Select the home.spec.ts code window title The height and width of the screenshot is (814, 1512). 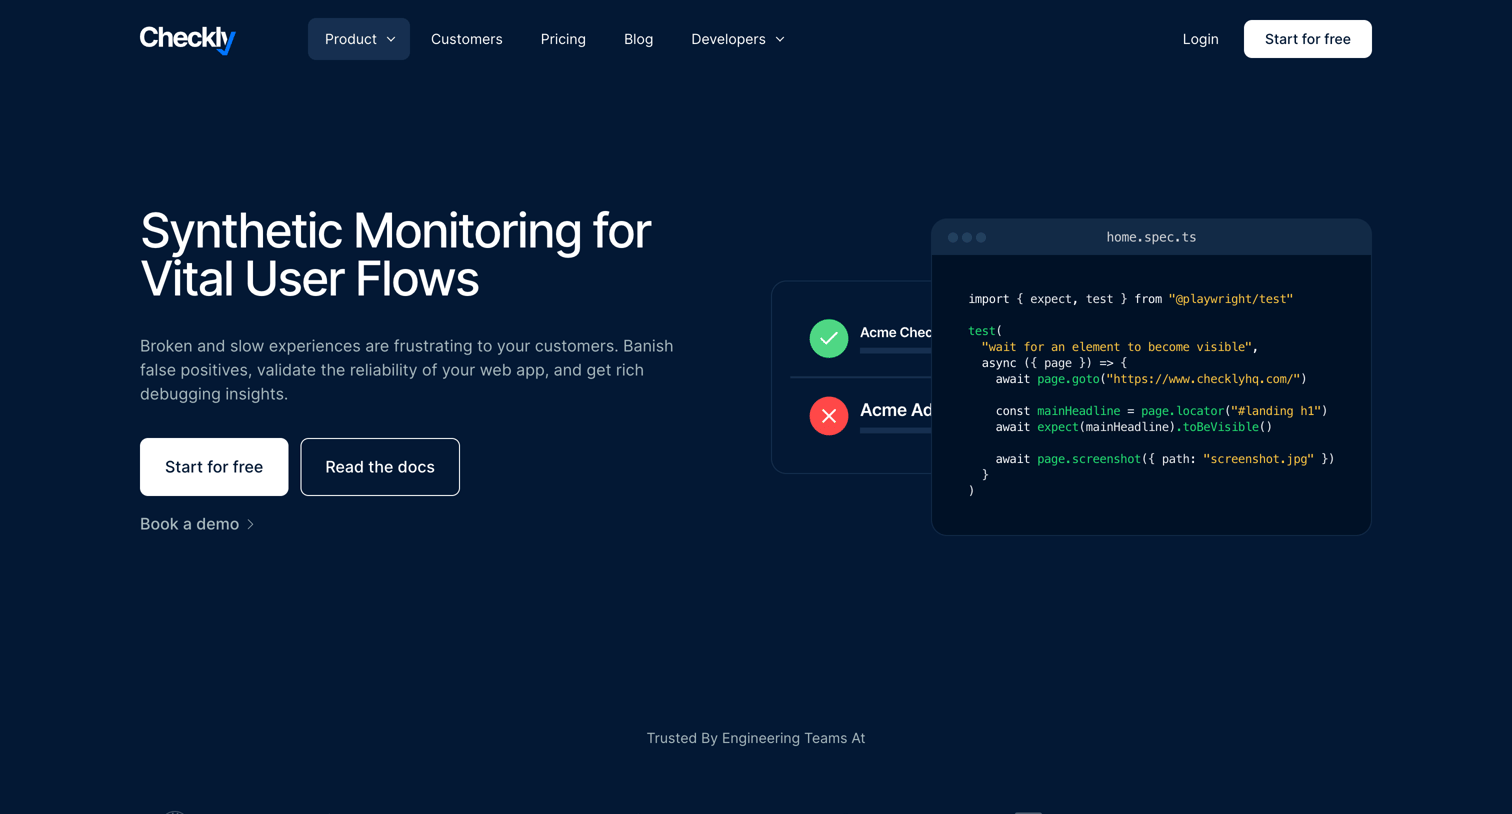coord(1151,237)
